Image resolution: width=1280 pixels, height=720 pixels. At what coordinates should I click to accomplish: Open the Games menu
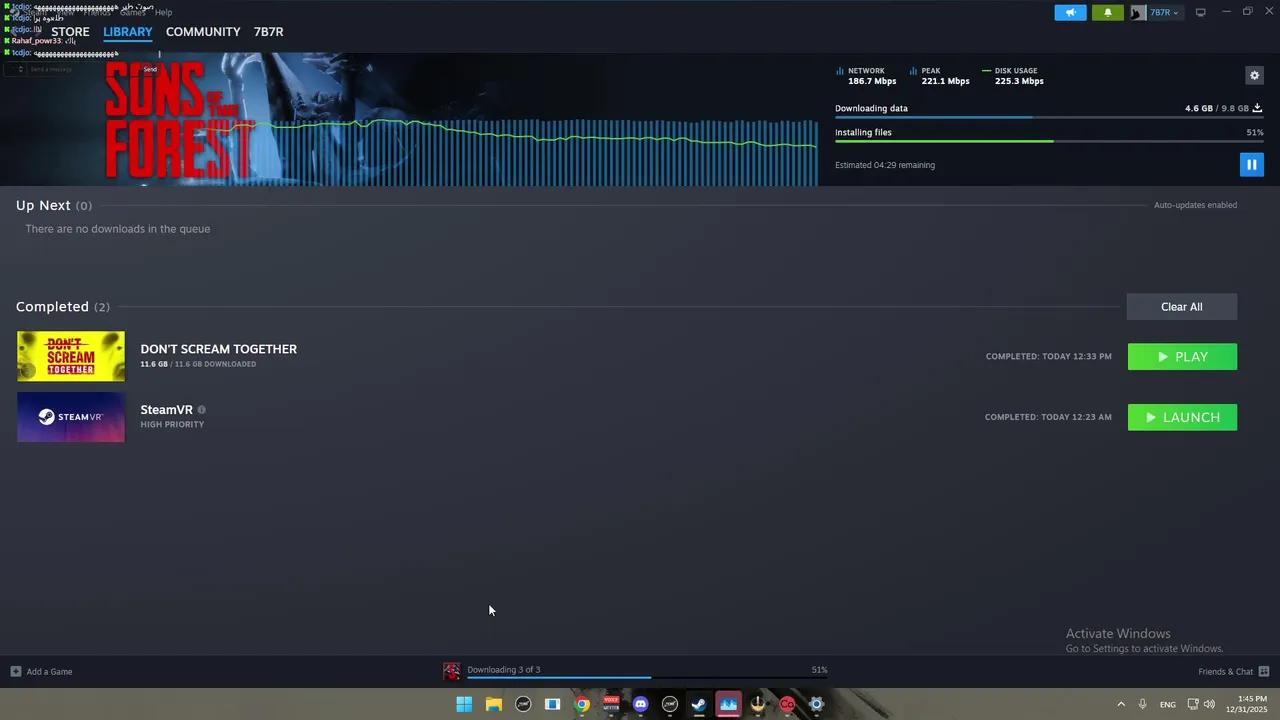(132, 12)
